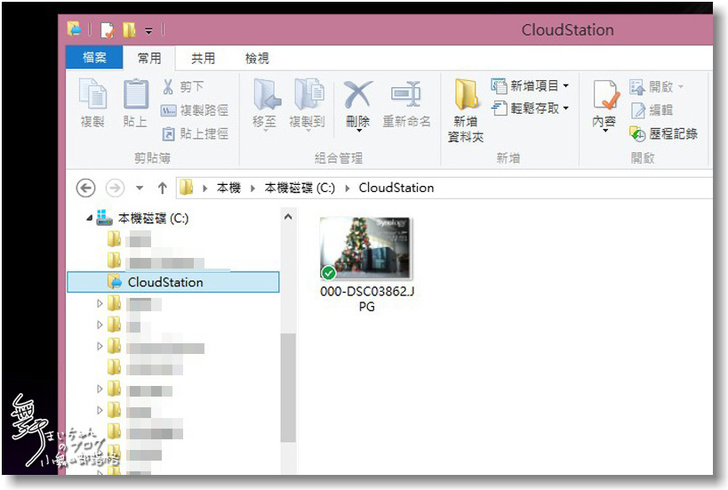Click arrow after 本機磁碟 (C:) in address bar
The height and width of the screenshot is (490, 728).
(346, 188)
